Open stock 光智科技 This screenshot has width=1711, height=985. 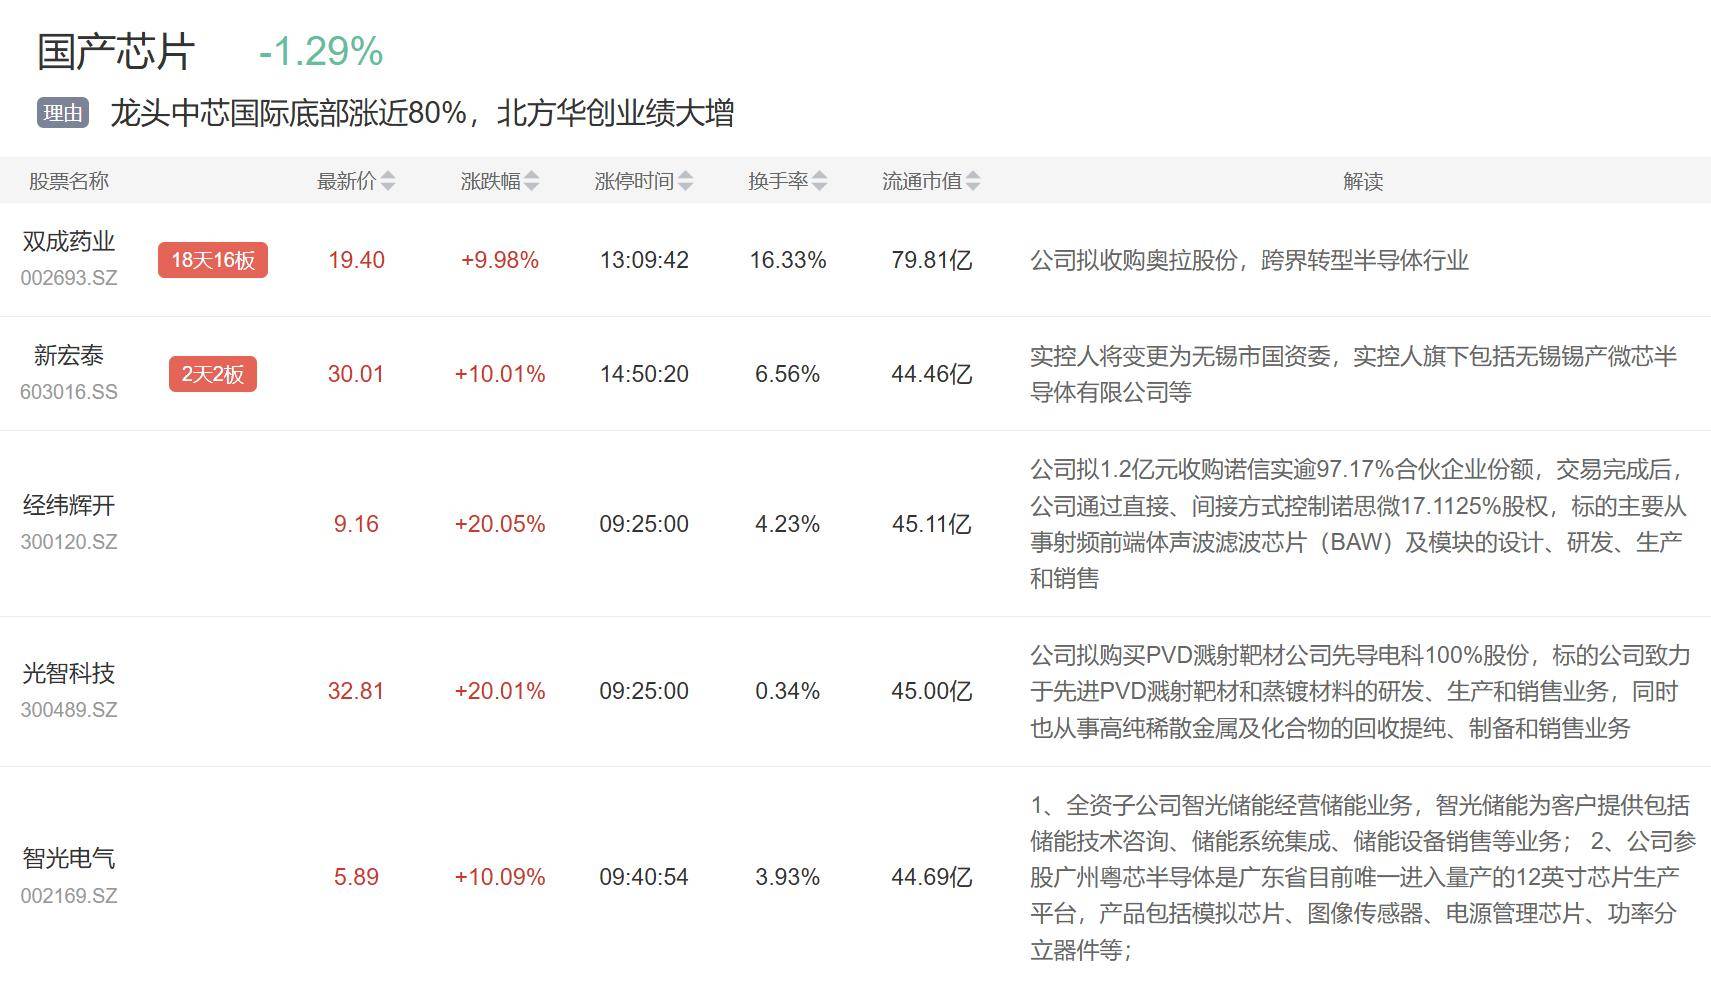(69, 673)
